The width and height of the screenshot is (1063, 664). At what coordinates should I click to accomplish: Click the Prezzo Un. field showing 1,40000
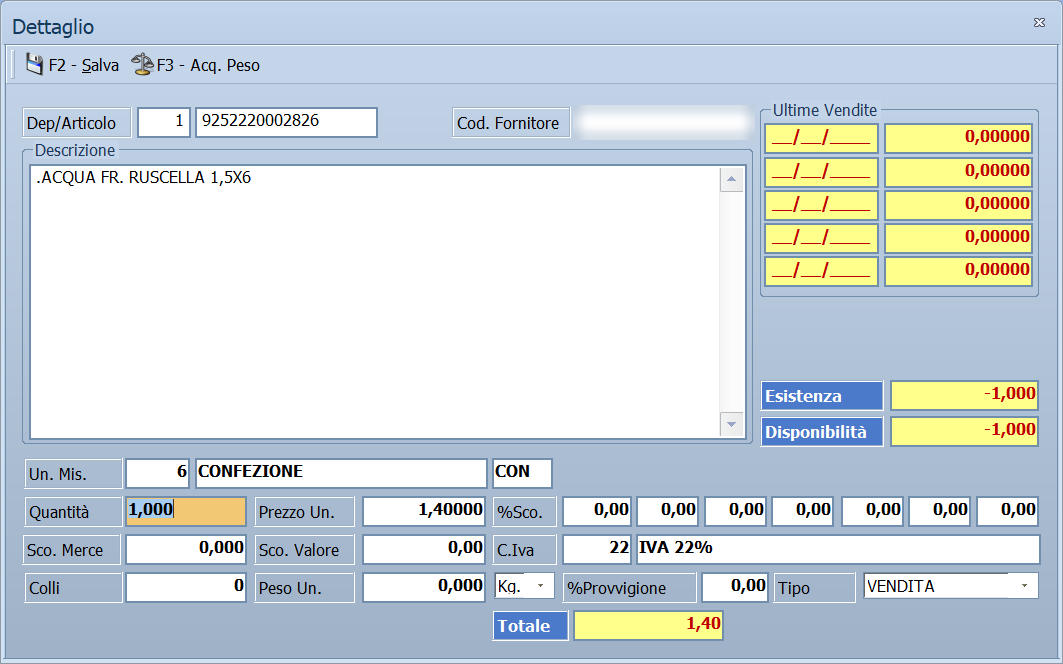(424, 511)
